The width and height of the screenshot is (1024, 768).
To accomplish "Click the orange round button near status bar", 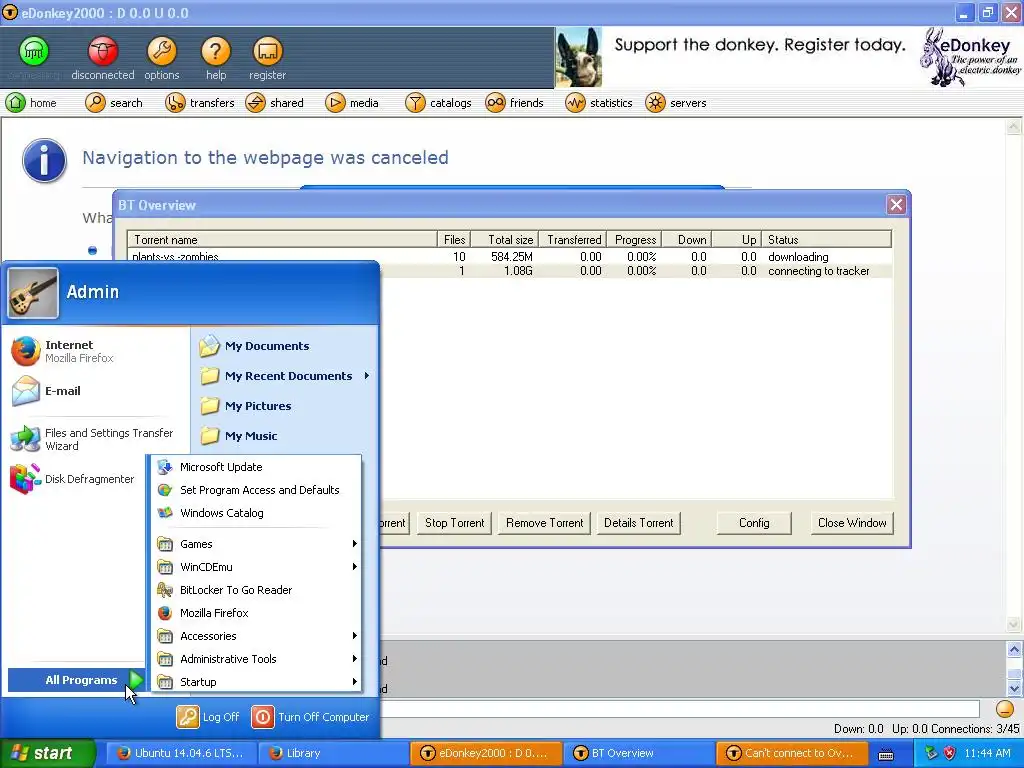I will [x=1004, y=709].
